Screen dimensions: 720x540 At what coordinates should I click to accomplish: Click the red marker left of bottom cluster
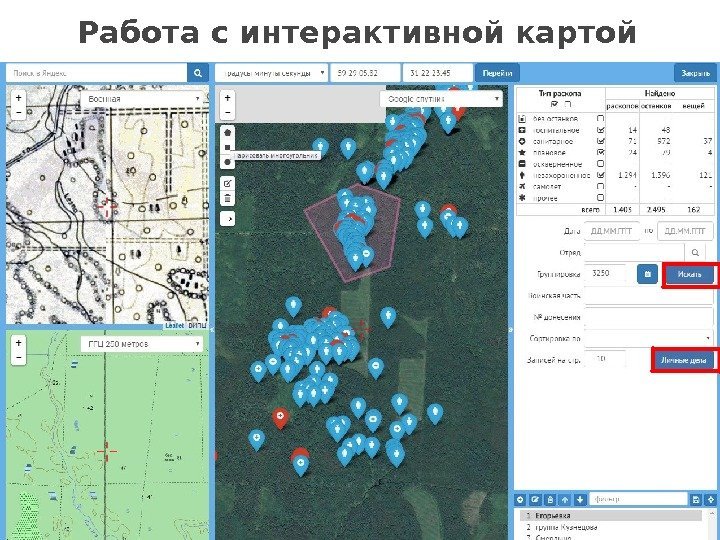coord(280,418)
